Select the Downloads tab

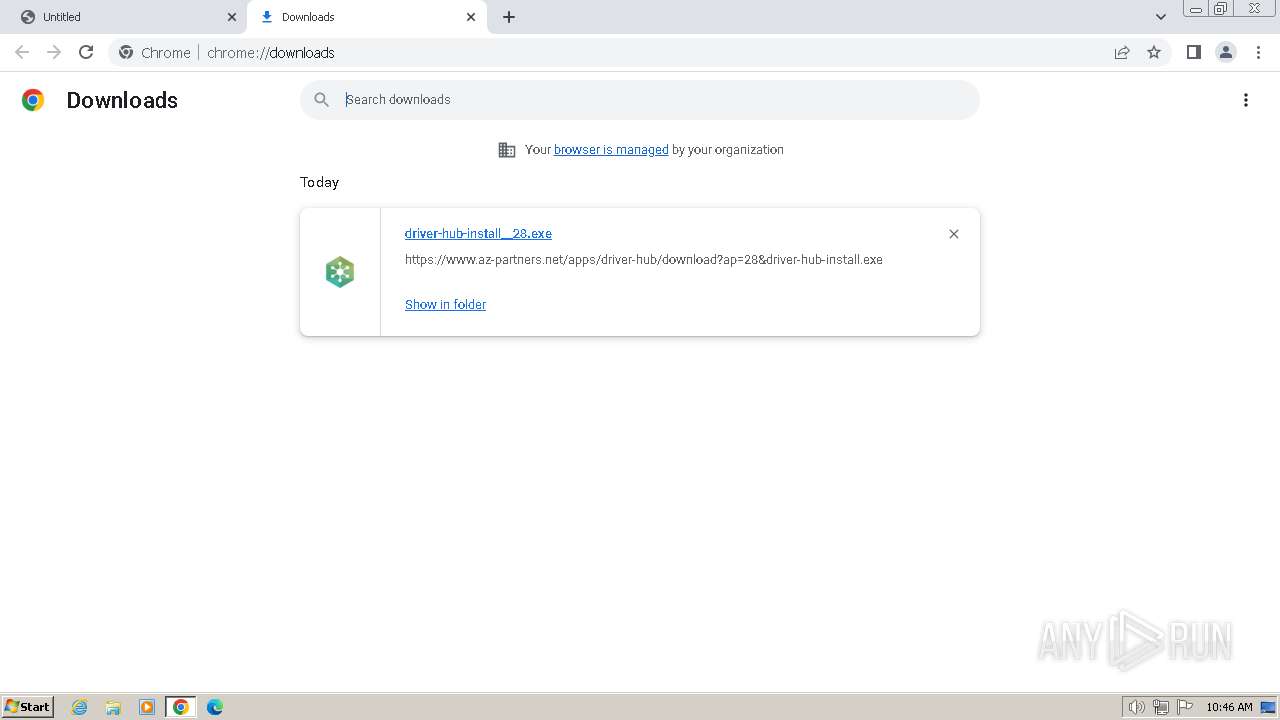tap(368, 17)
